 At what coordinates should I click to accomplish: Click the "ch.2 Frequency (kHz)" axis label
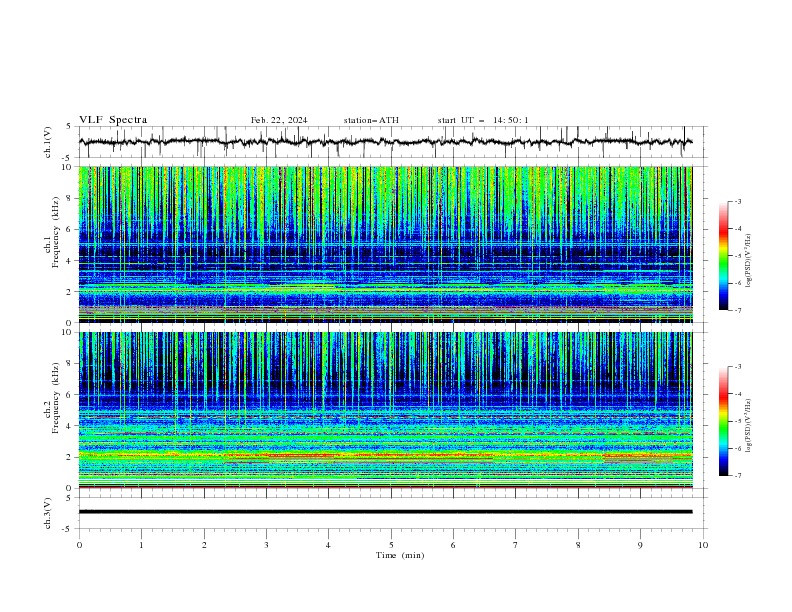coord(52,397)
